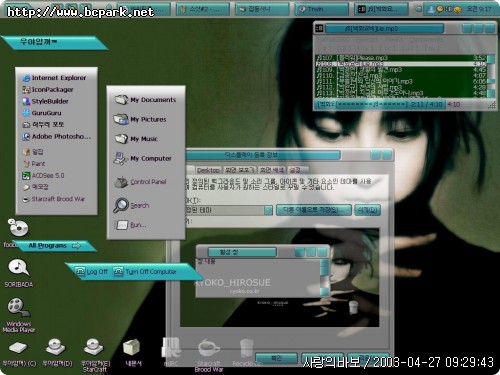Click Turn Off Computer
The width and height of the screenshot is (500, 375).
click(145, 272)
